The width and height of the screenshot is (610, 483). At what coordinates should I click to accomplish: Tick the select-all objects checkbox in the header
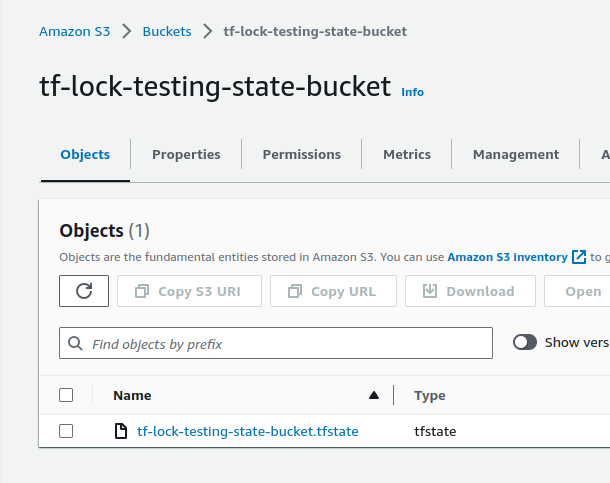pyautogui.click(x=66, y=395)
